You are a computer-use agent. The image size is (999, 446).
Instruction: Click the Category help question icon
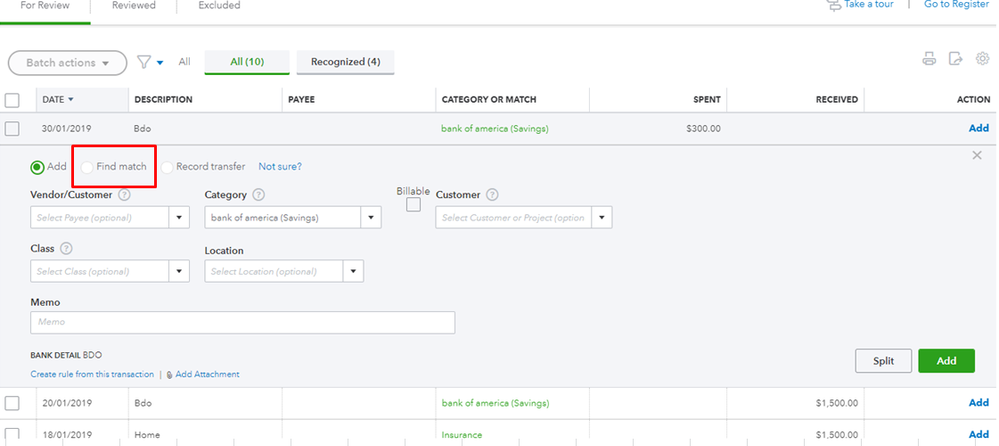coord(259,195)
